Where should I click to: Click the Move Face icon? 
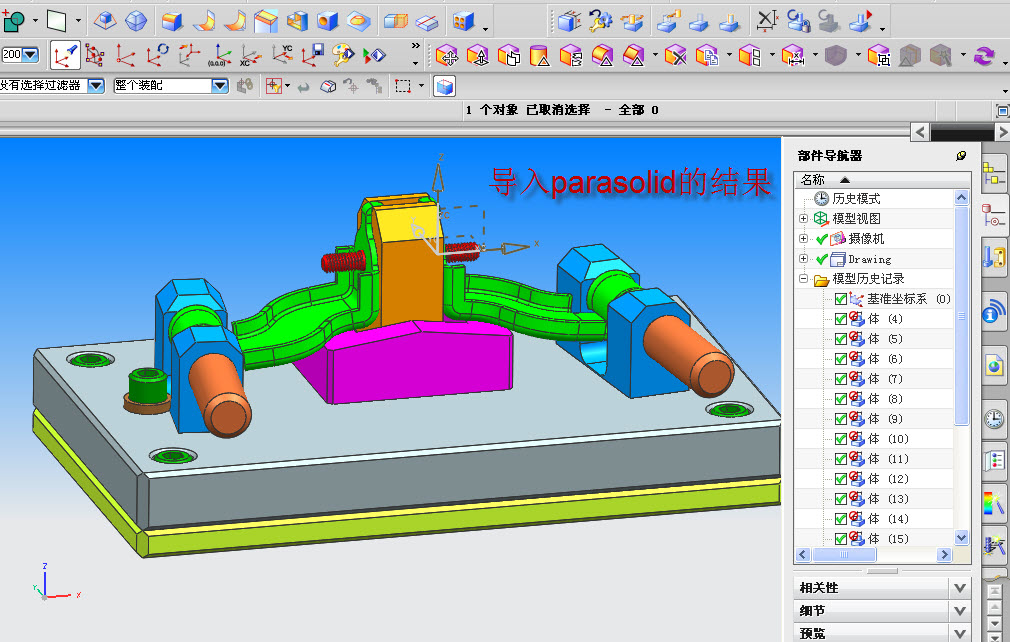[x=446, y=56]
